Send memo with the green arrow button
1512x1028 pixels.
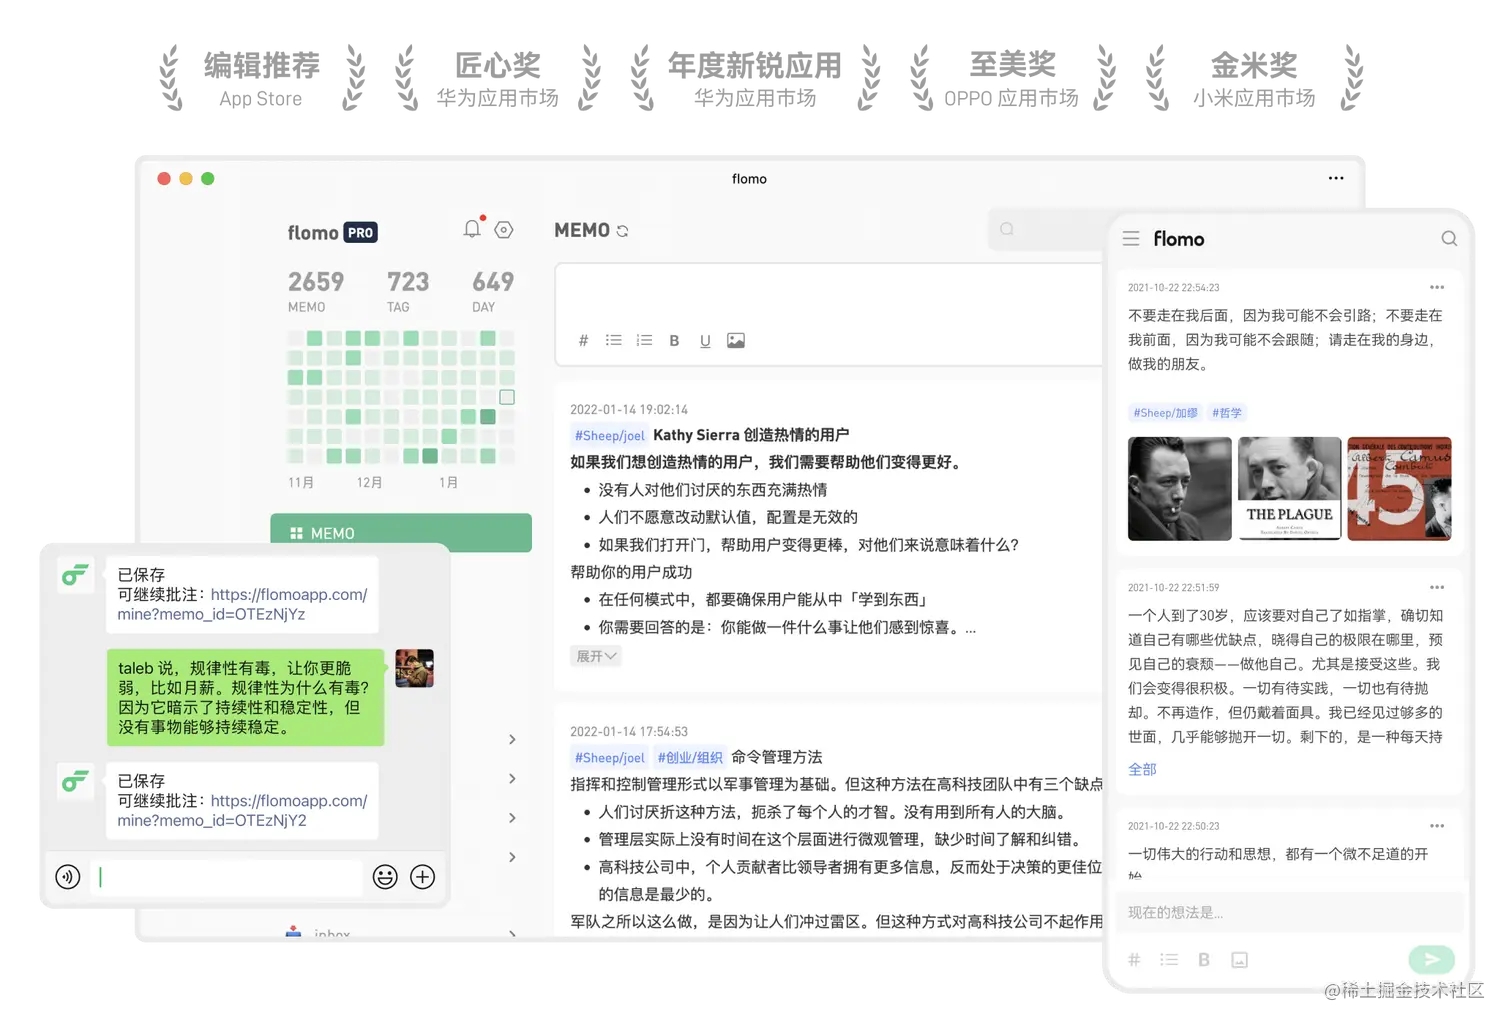tap(1432, 959)
